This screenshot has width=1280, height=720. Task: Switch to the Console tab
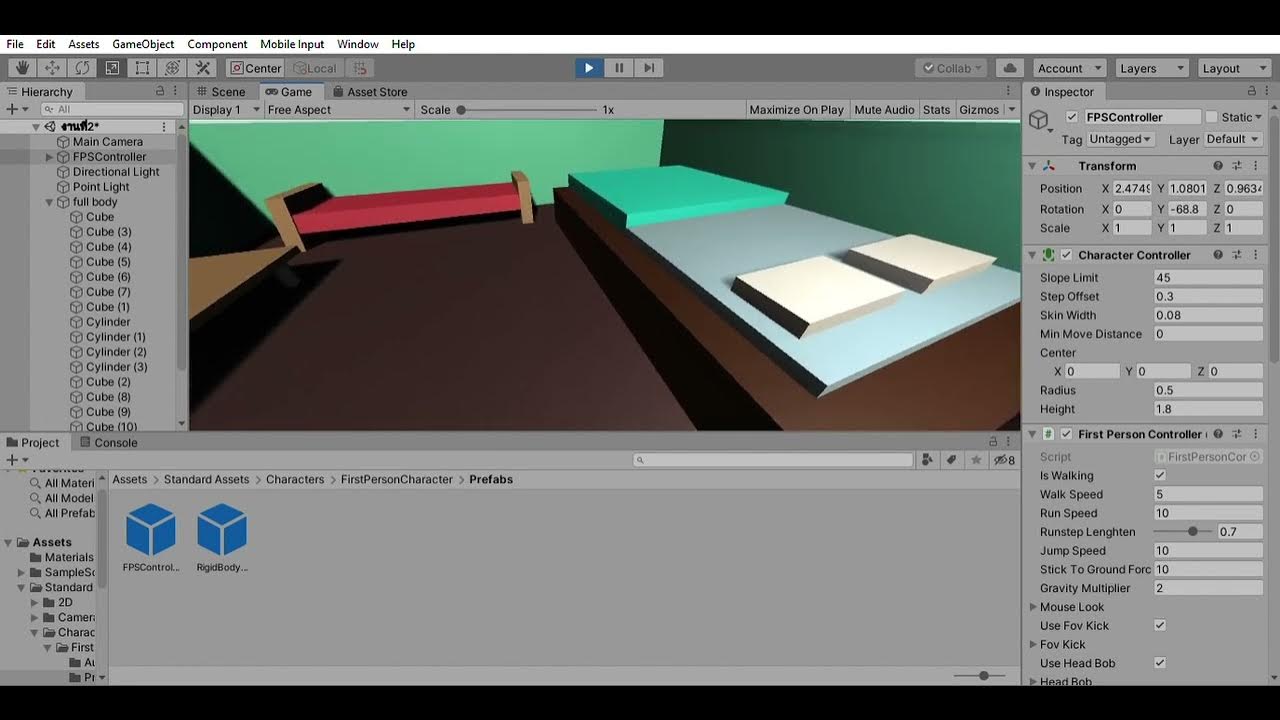(108, 442)
